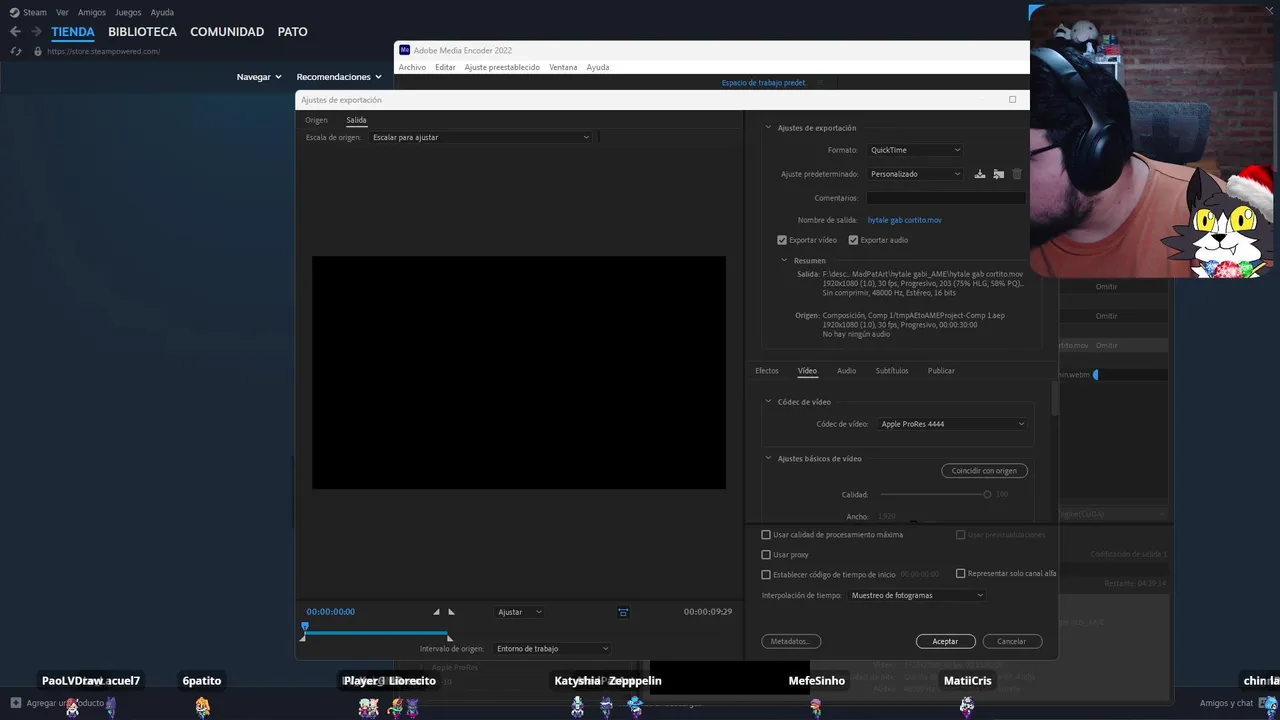Click the Media Encoder app logo
1280x720 pixels.
pos(404,50)
